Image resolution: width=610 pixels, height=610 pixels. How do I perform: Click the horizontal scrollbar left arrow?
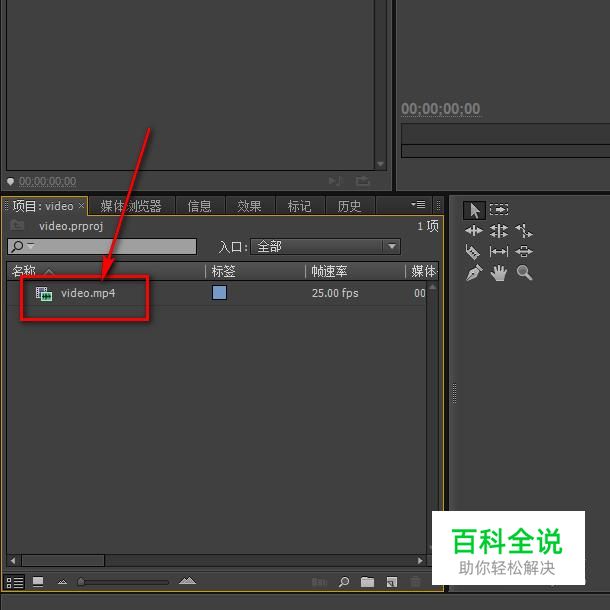(x=13, y=561)
